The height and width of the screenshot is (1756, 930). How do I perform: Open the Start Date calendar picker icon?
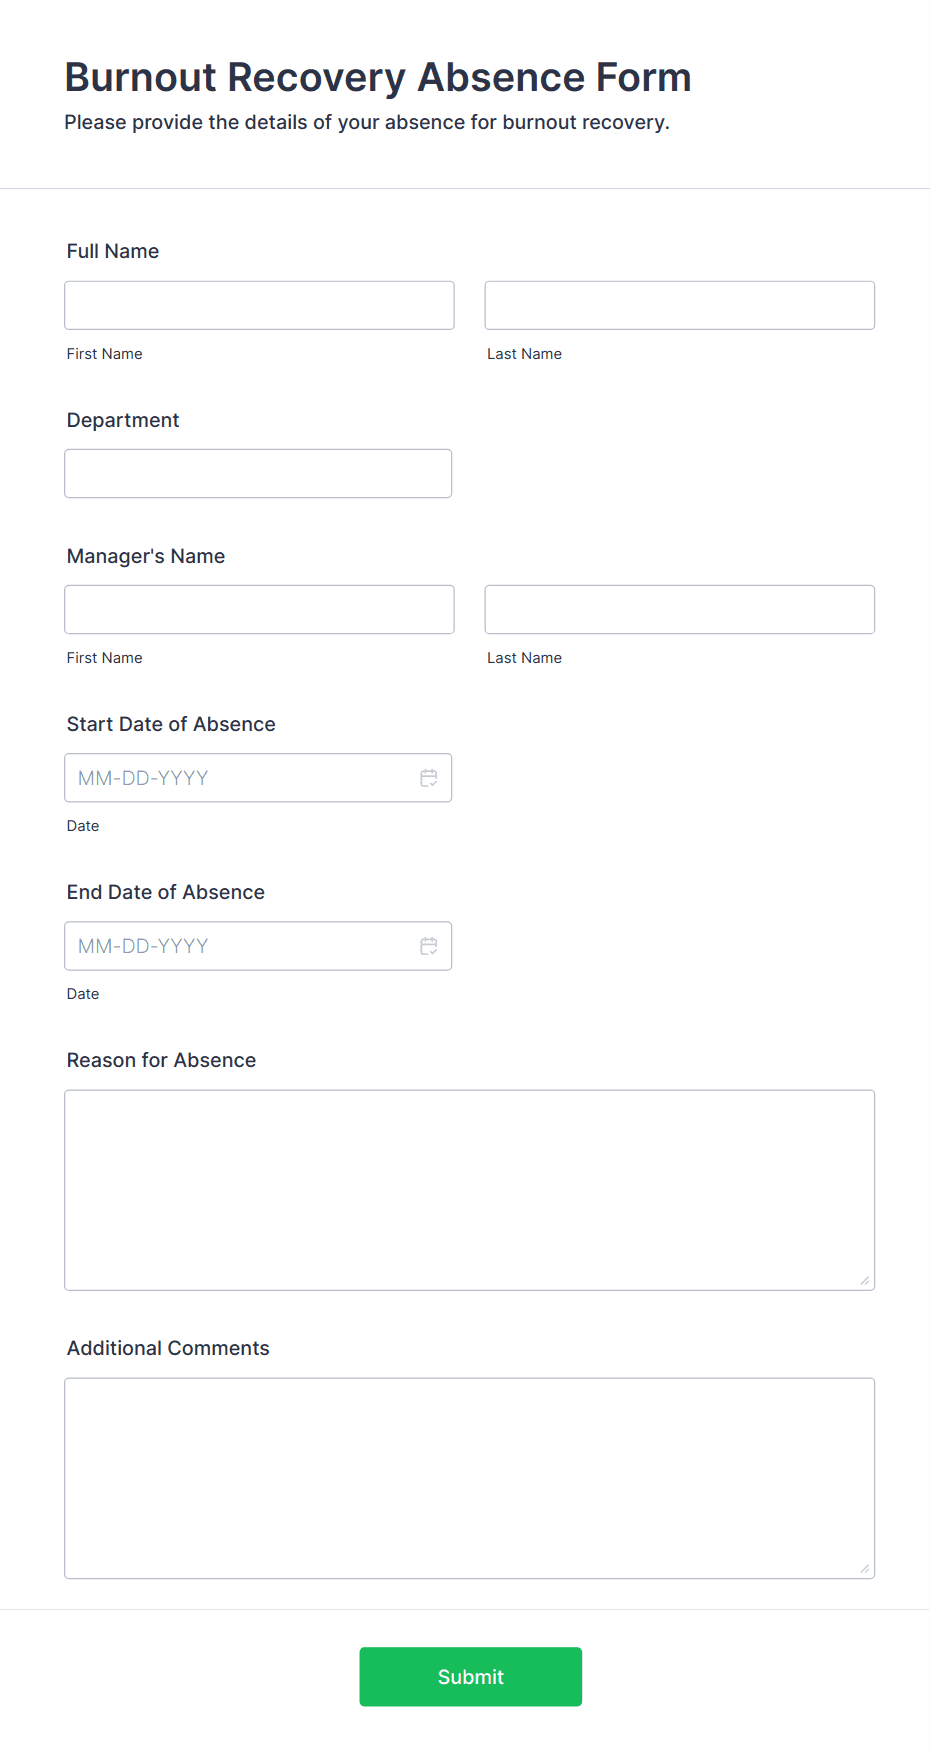(429, 778)
